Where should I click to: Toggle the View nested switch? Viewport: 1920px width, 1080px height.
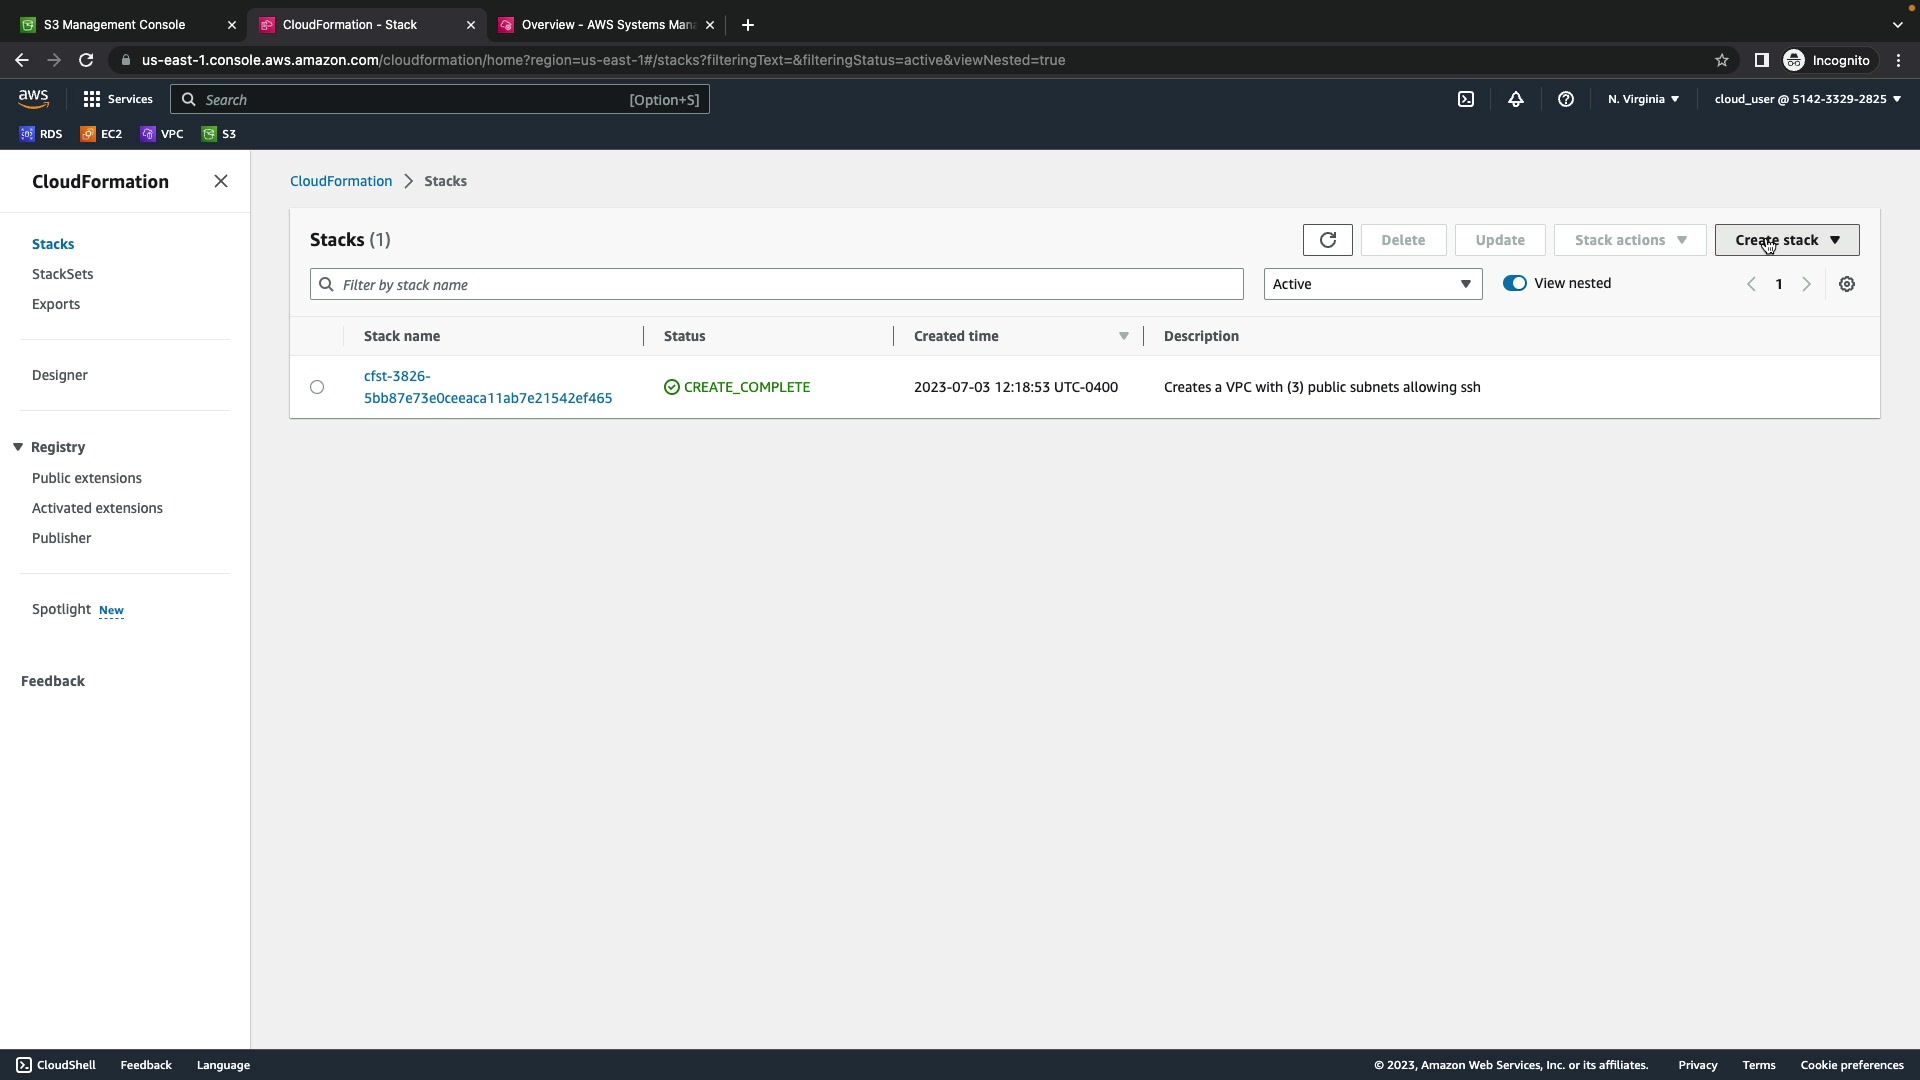(1514, 283)
